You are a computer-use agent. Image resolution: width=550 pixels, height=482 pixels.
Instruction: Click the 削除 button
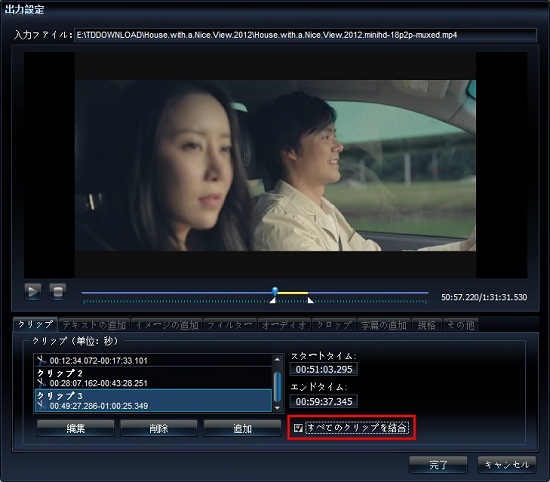point(159,428)
